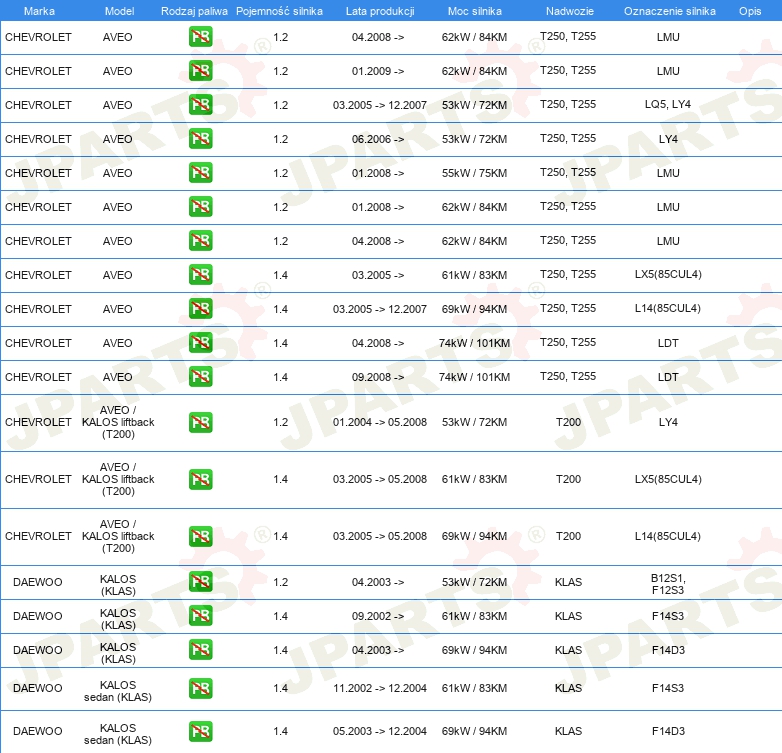Select the fuel icon of the 06.2006 Aveo row
Viewport: 782px width, 753px height.
click(x=200, y=139)
